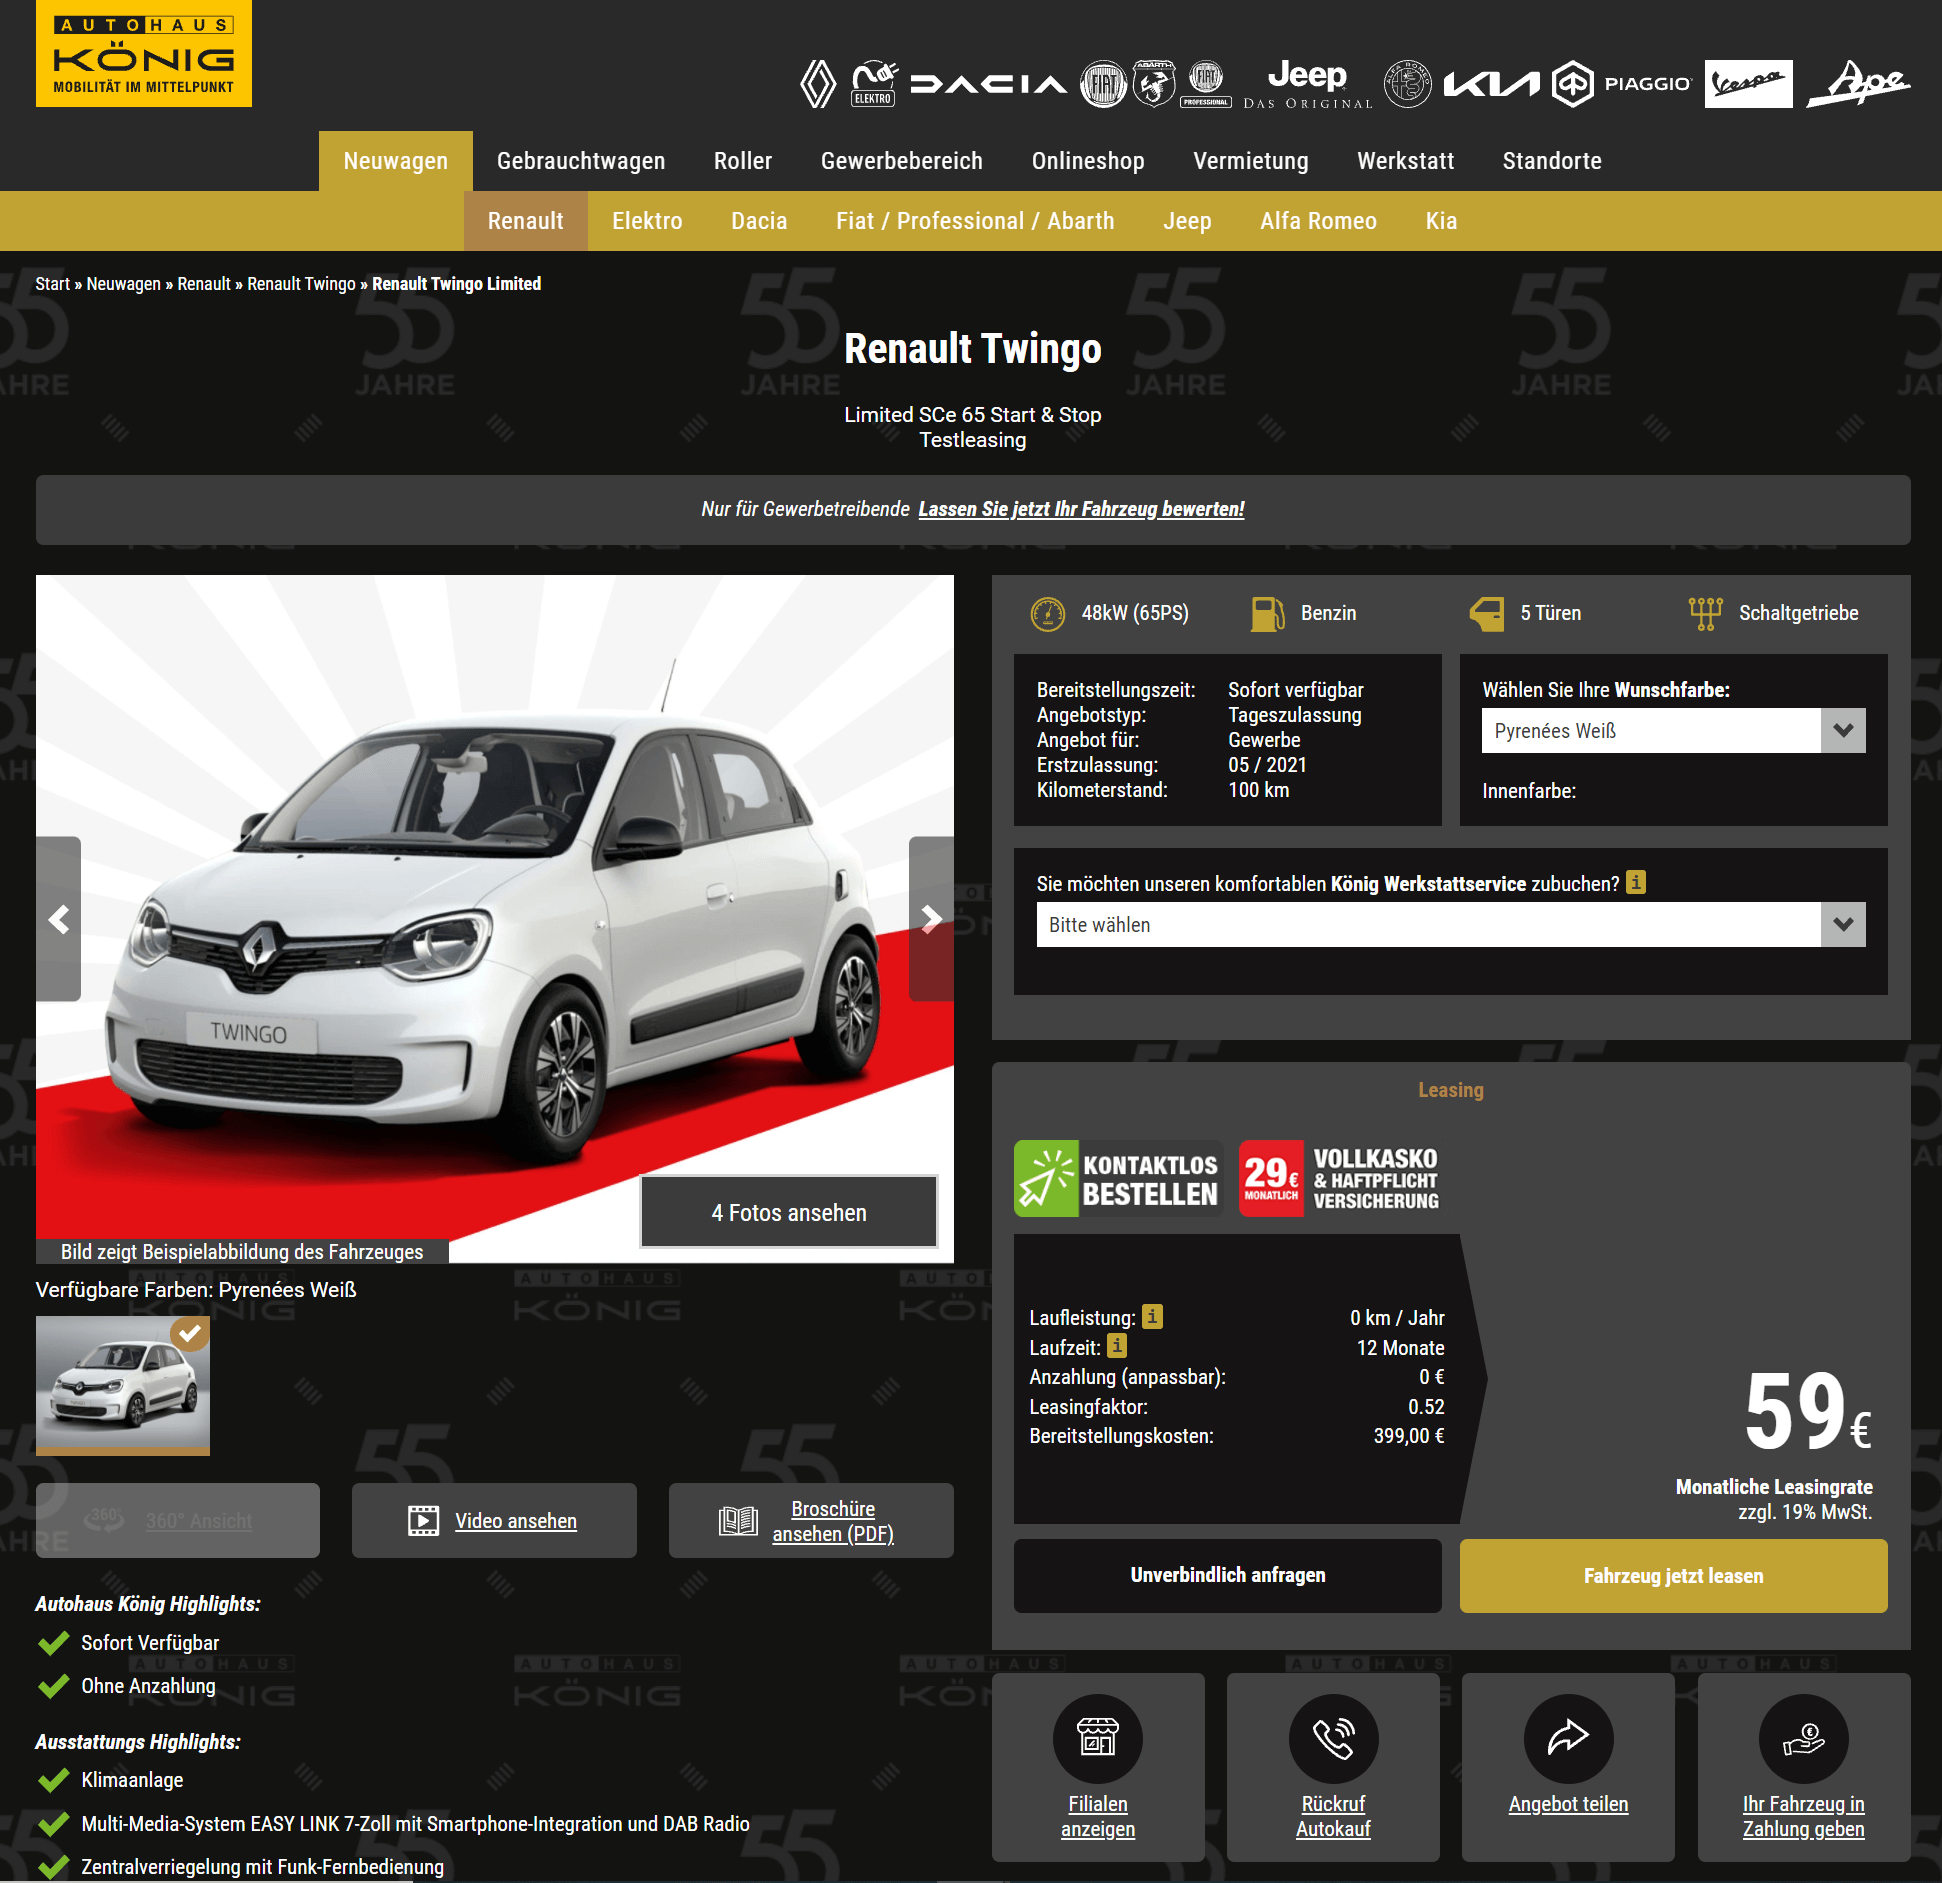Image resolution: width=1942 pixels, height=1883 pixels.
Task: Click 'Lassen Sie jetzt Ihr Fahrzeug bewerten!' link
Action: pos(1081,509)
